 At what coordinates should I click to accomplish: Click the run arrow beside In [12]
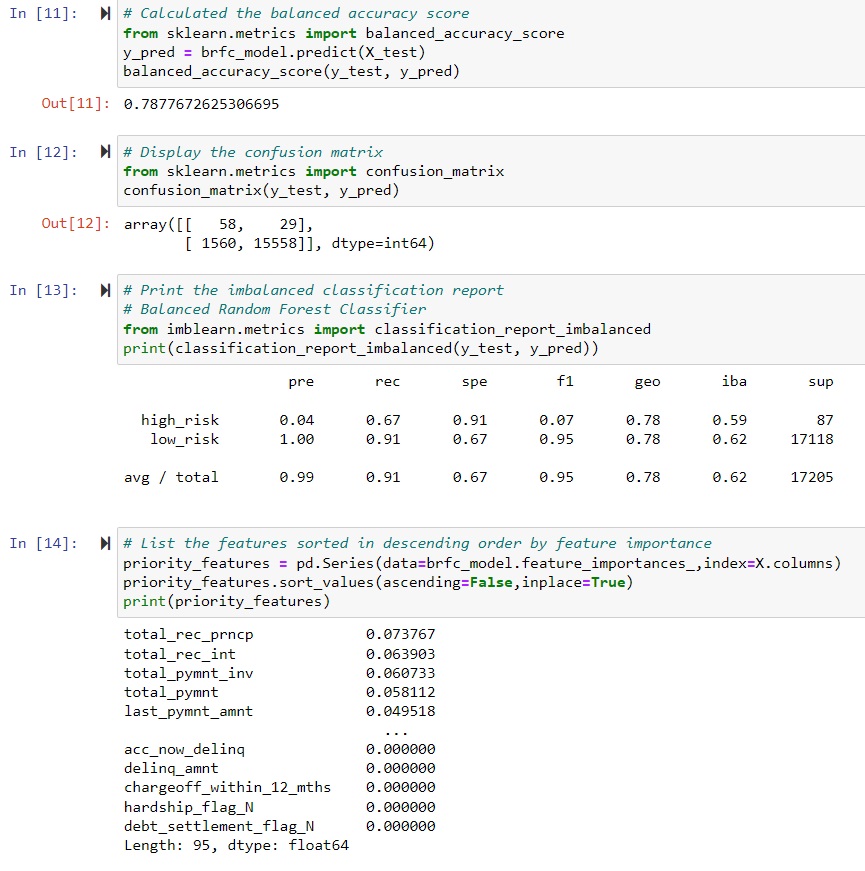103,152
